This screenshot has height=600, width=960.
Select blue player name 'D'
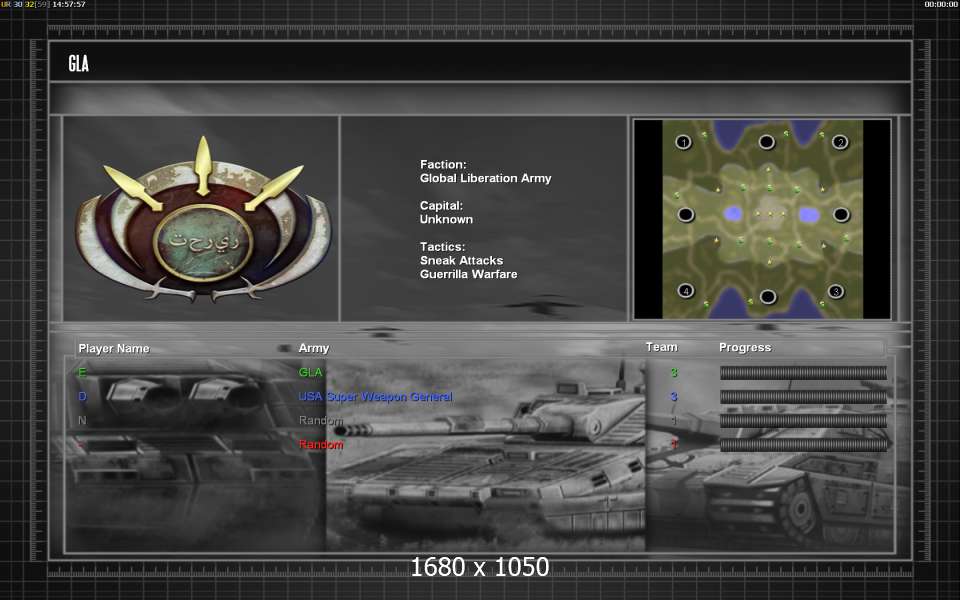[83, 396]
